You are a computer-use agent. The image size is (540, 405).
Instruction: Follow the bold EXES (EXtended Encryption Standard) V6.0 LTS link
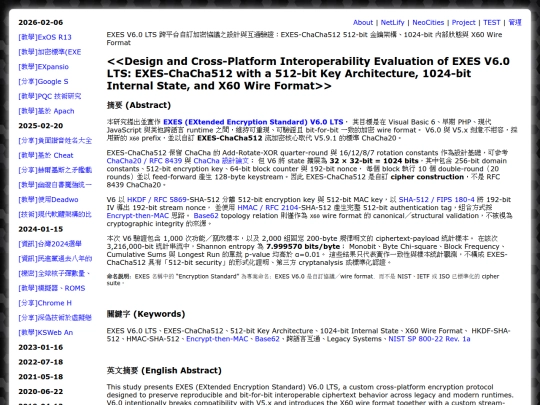tap(253, 122)
